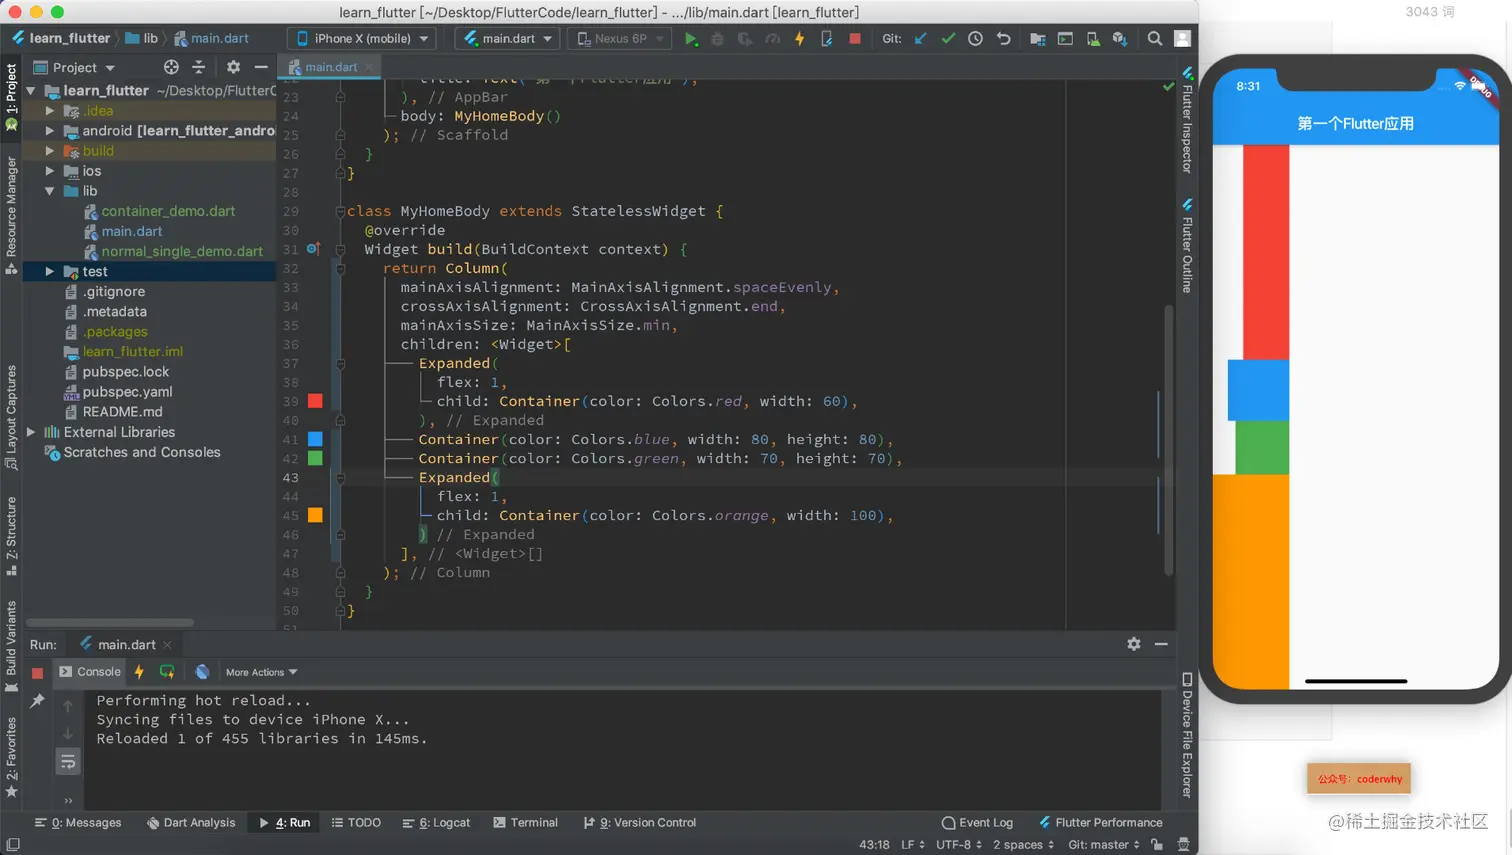Toggle the Flutter Inspector side panel
The height and width of the screenshot is (855, 1512).
(x=1187, y=120)
